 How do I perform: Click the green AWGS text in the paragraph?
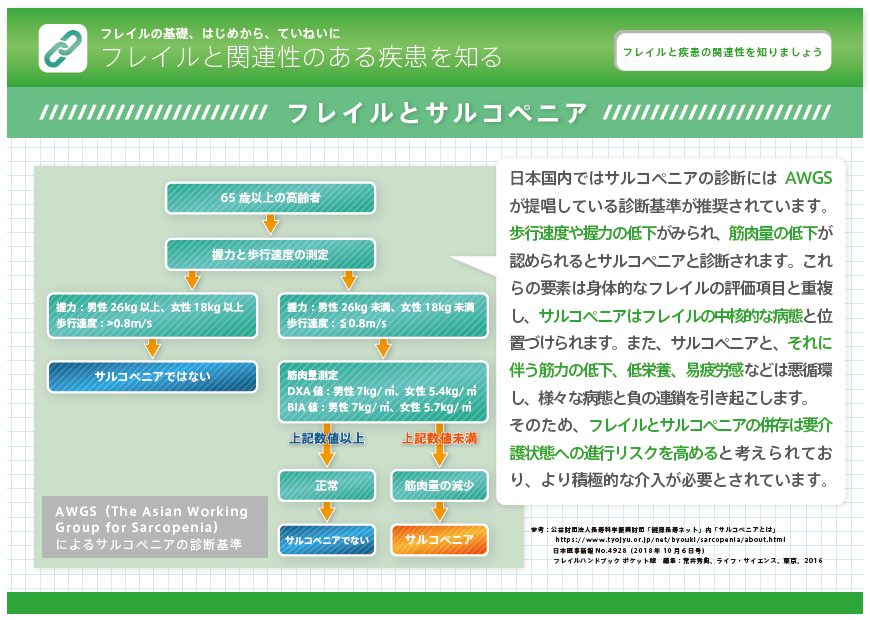808,178
